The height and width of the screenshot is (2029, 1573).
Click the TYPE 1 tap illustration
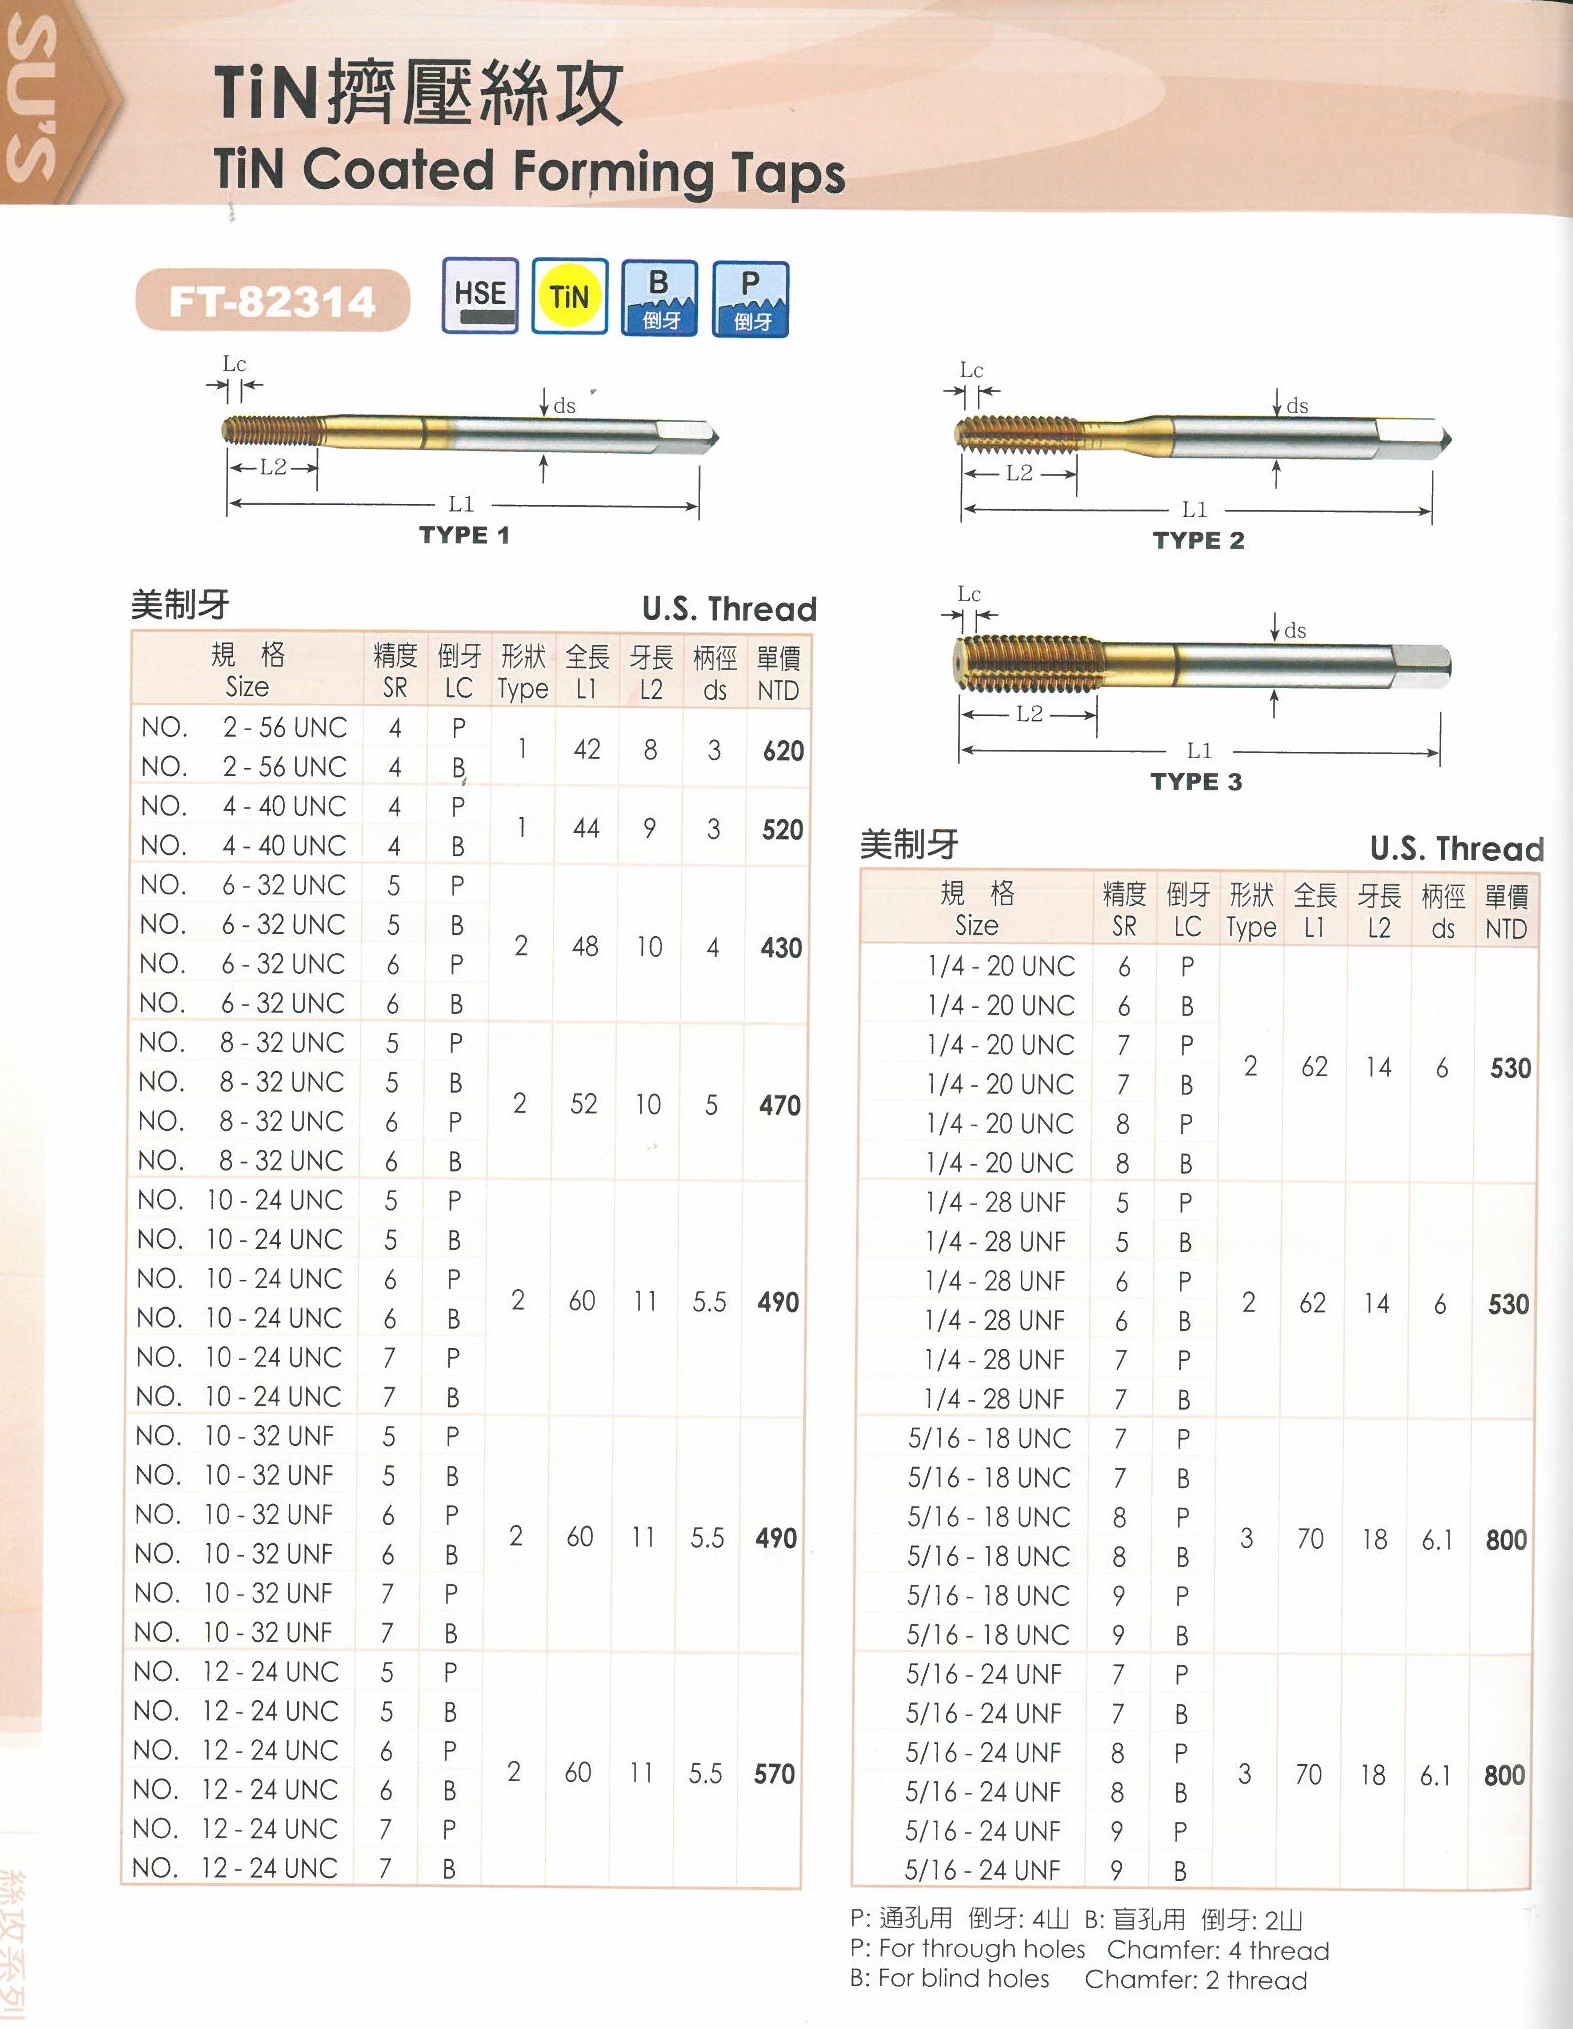pyautogui.click(x=470, y=433)
